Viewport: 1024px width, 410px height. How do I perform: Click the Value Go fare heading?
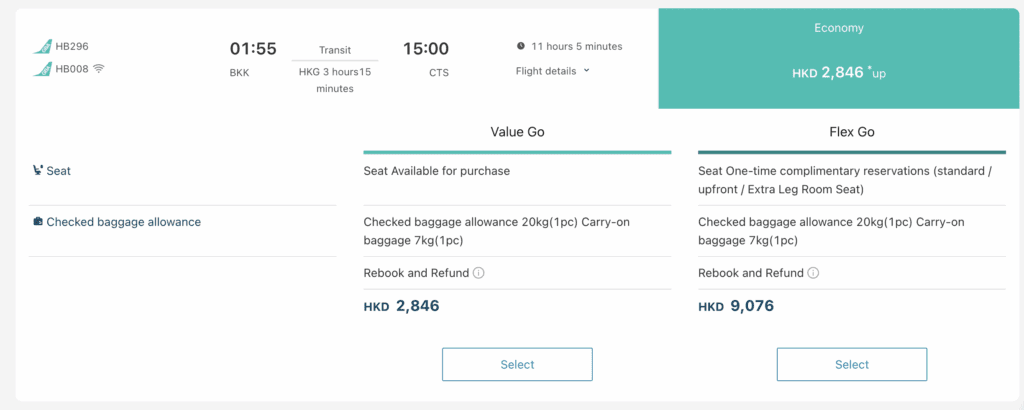coord(517,132)
